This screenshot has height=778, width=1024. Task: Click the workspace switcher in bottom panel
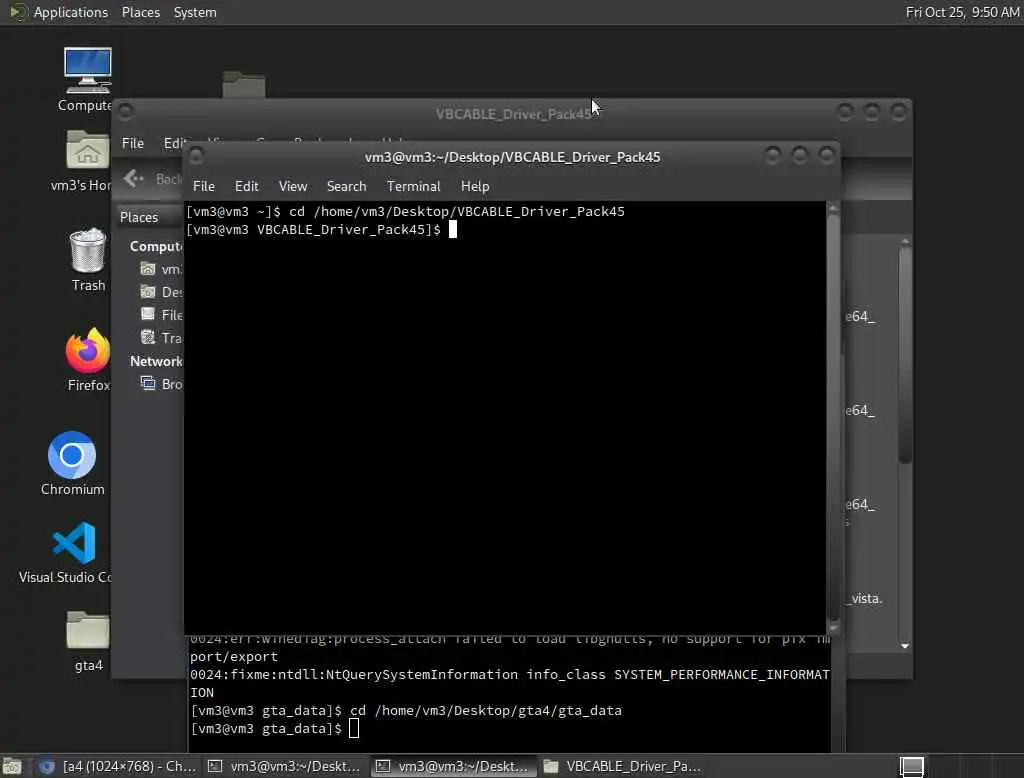tap(912, 766)
